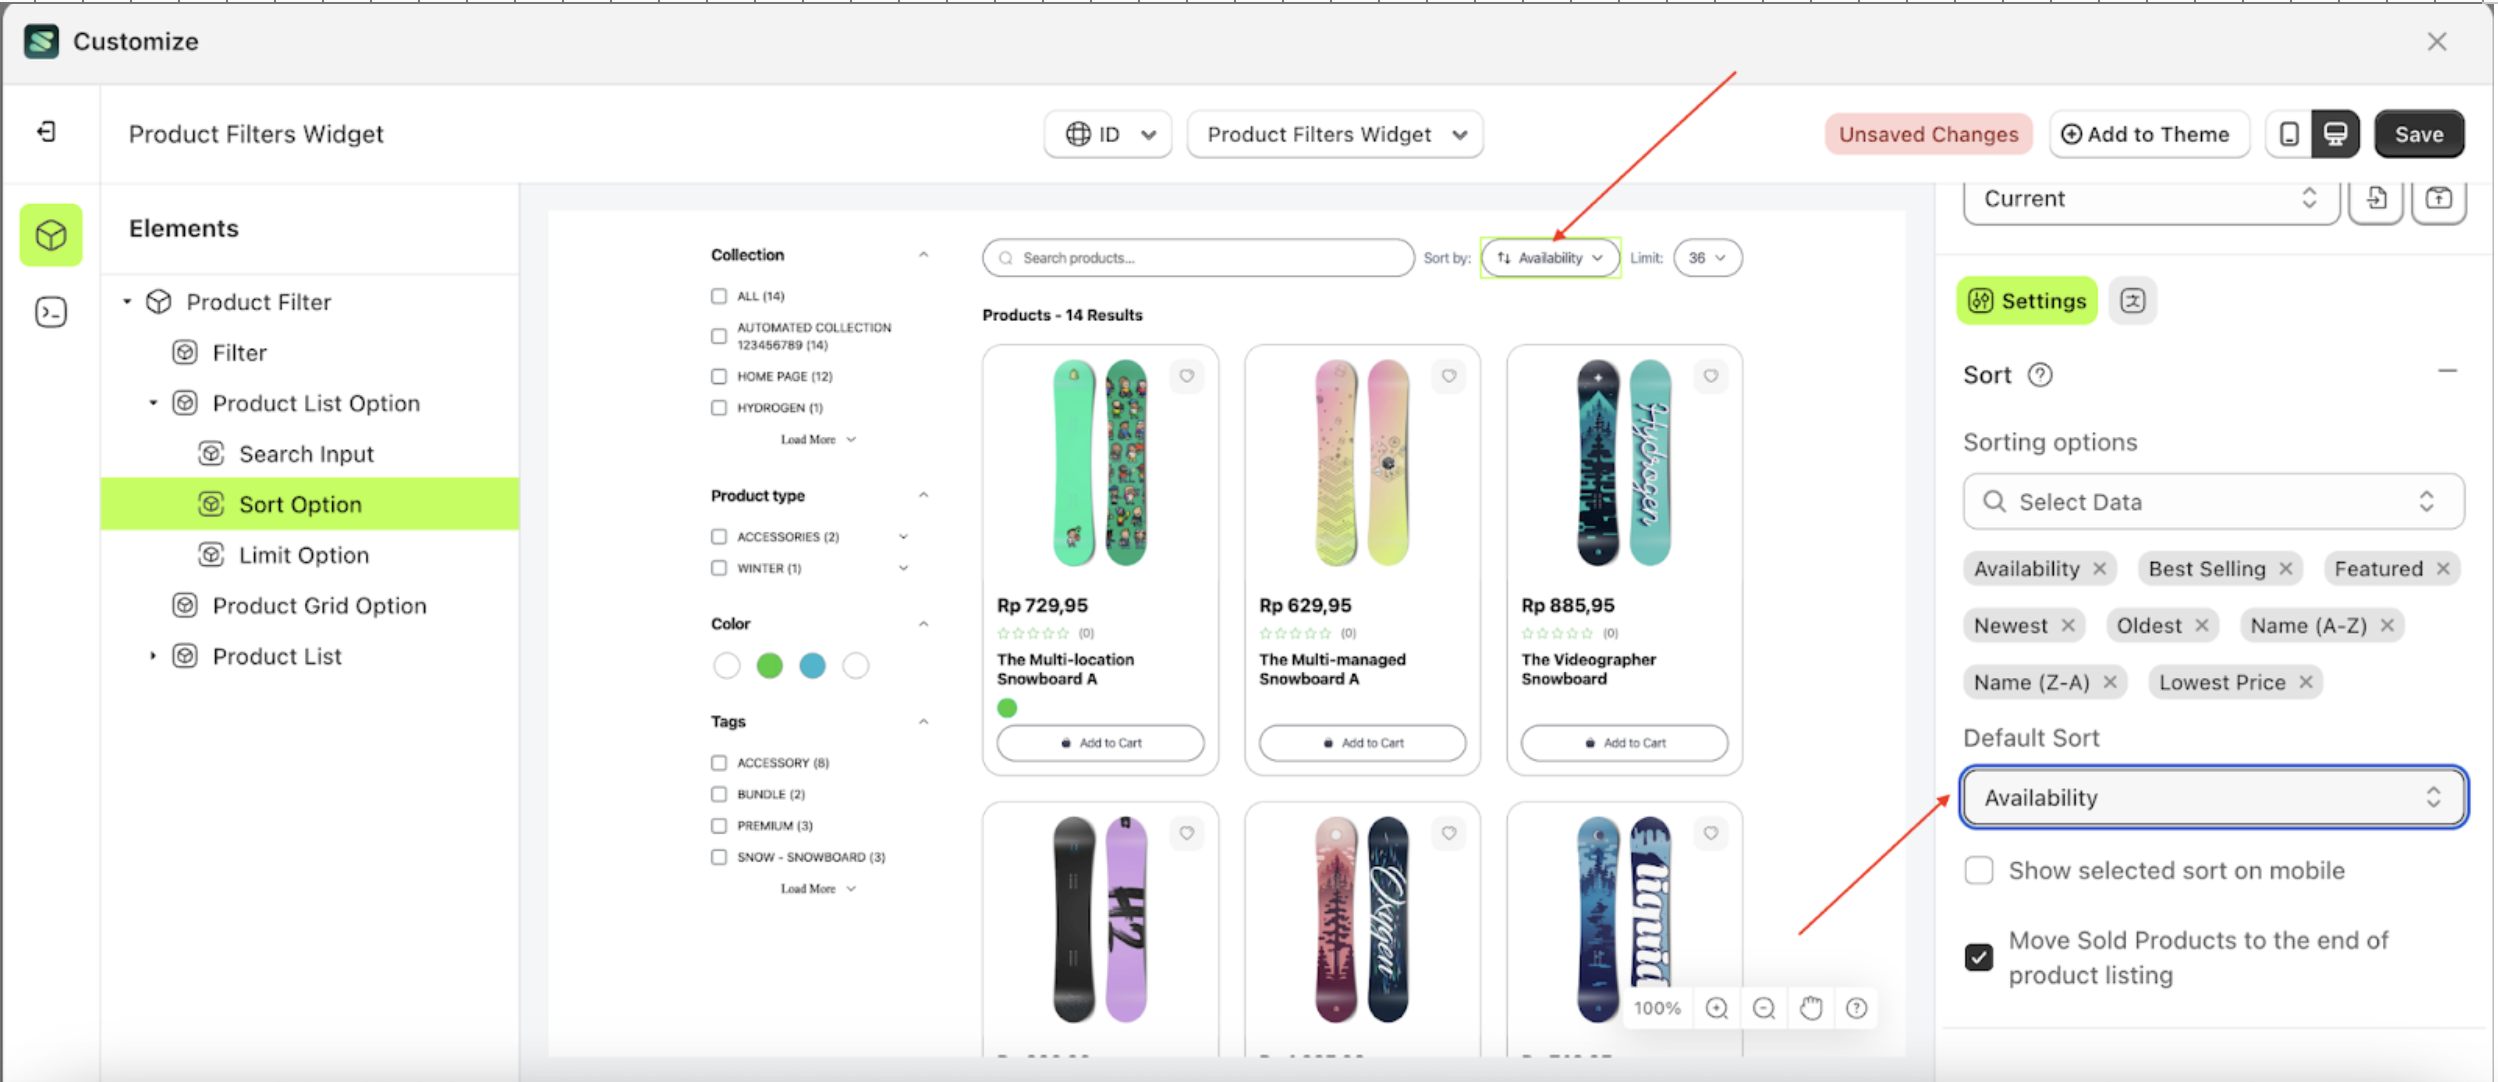Image resolution: width=2498 pixels, height=1082 pixels.
Task: Click zoom in icon on canvas toolbar
Action: pyautogui.click(x=1717, y=1008)
